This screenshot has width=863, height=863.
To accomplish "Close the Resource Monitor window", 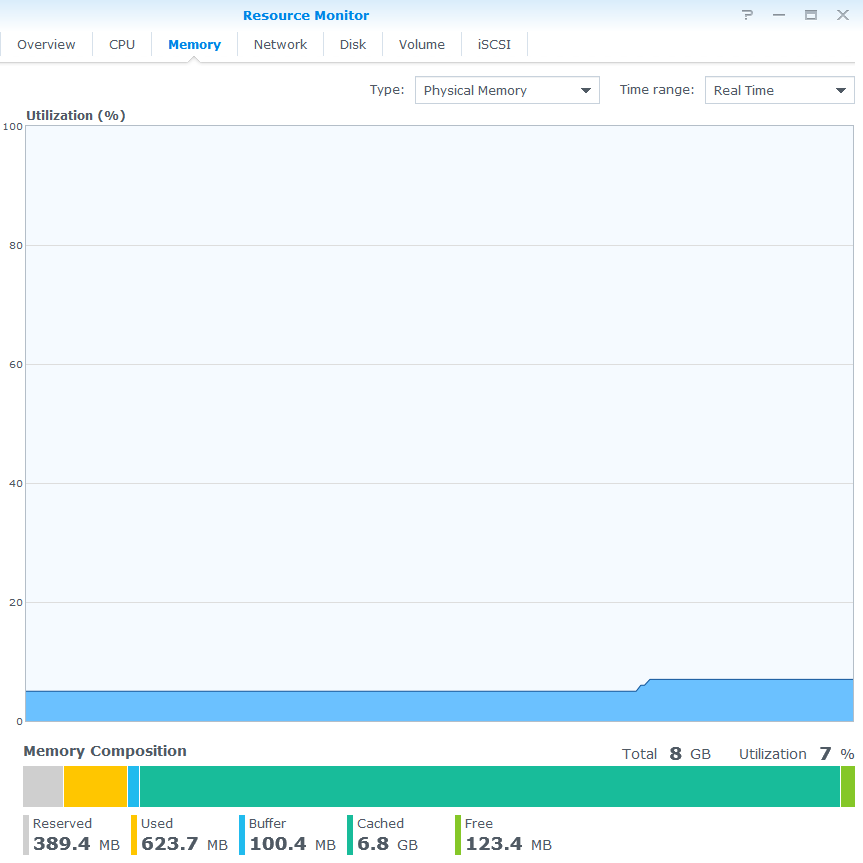I will (x=843, y=15).
